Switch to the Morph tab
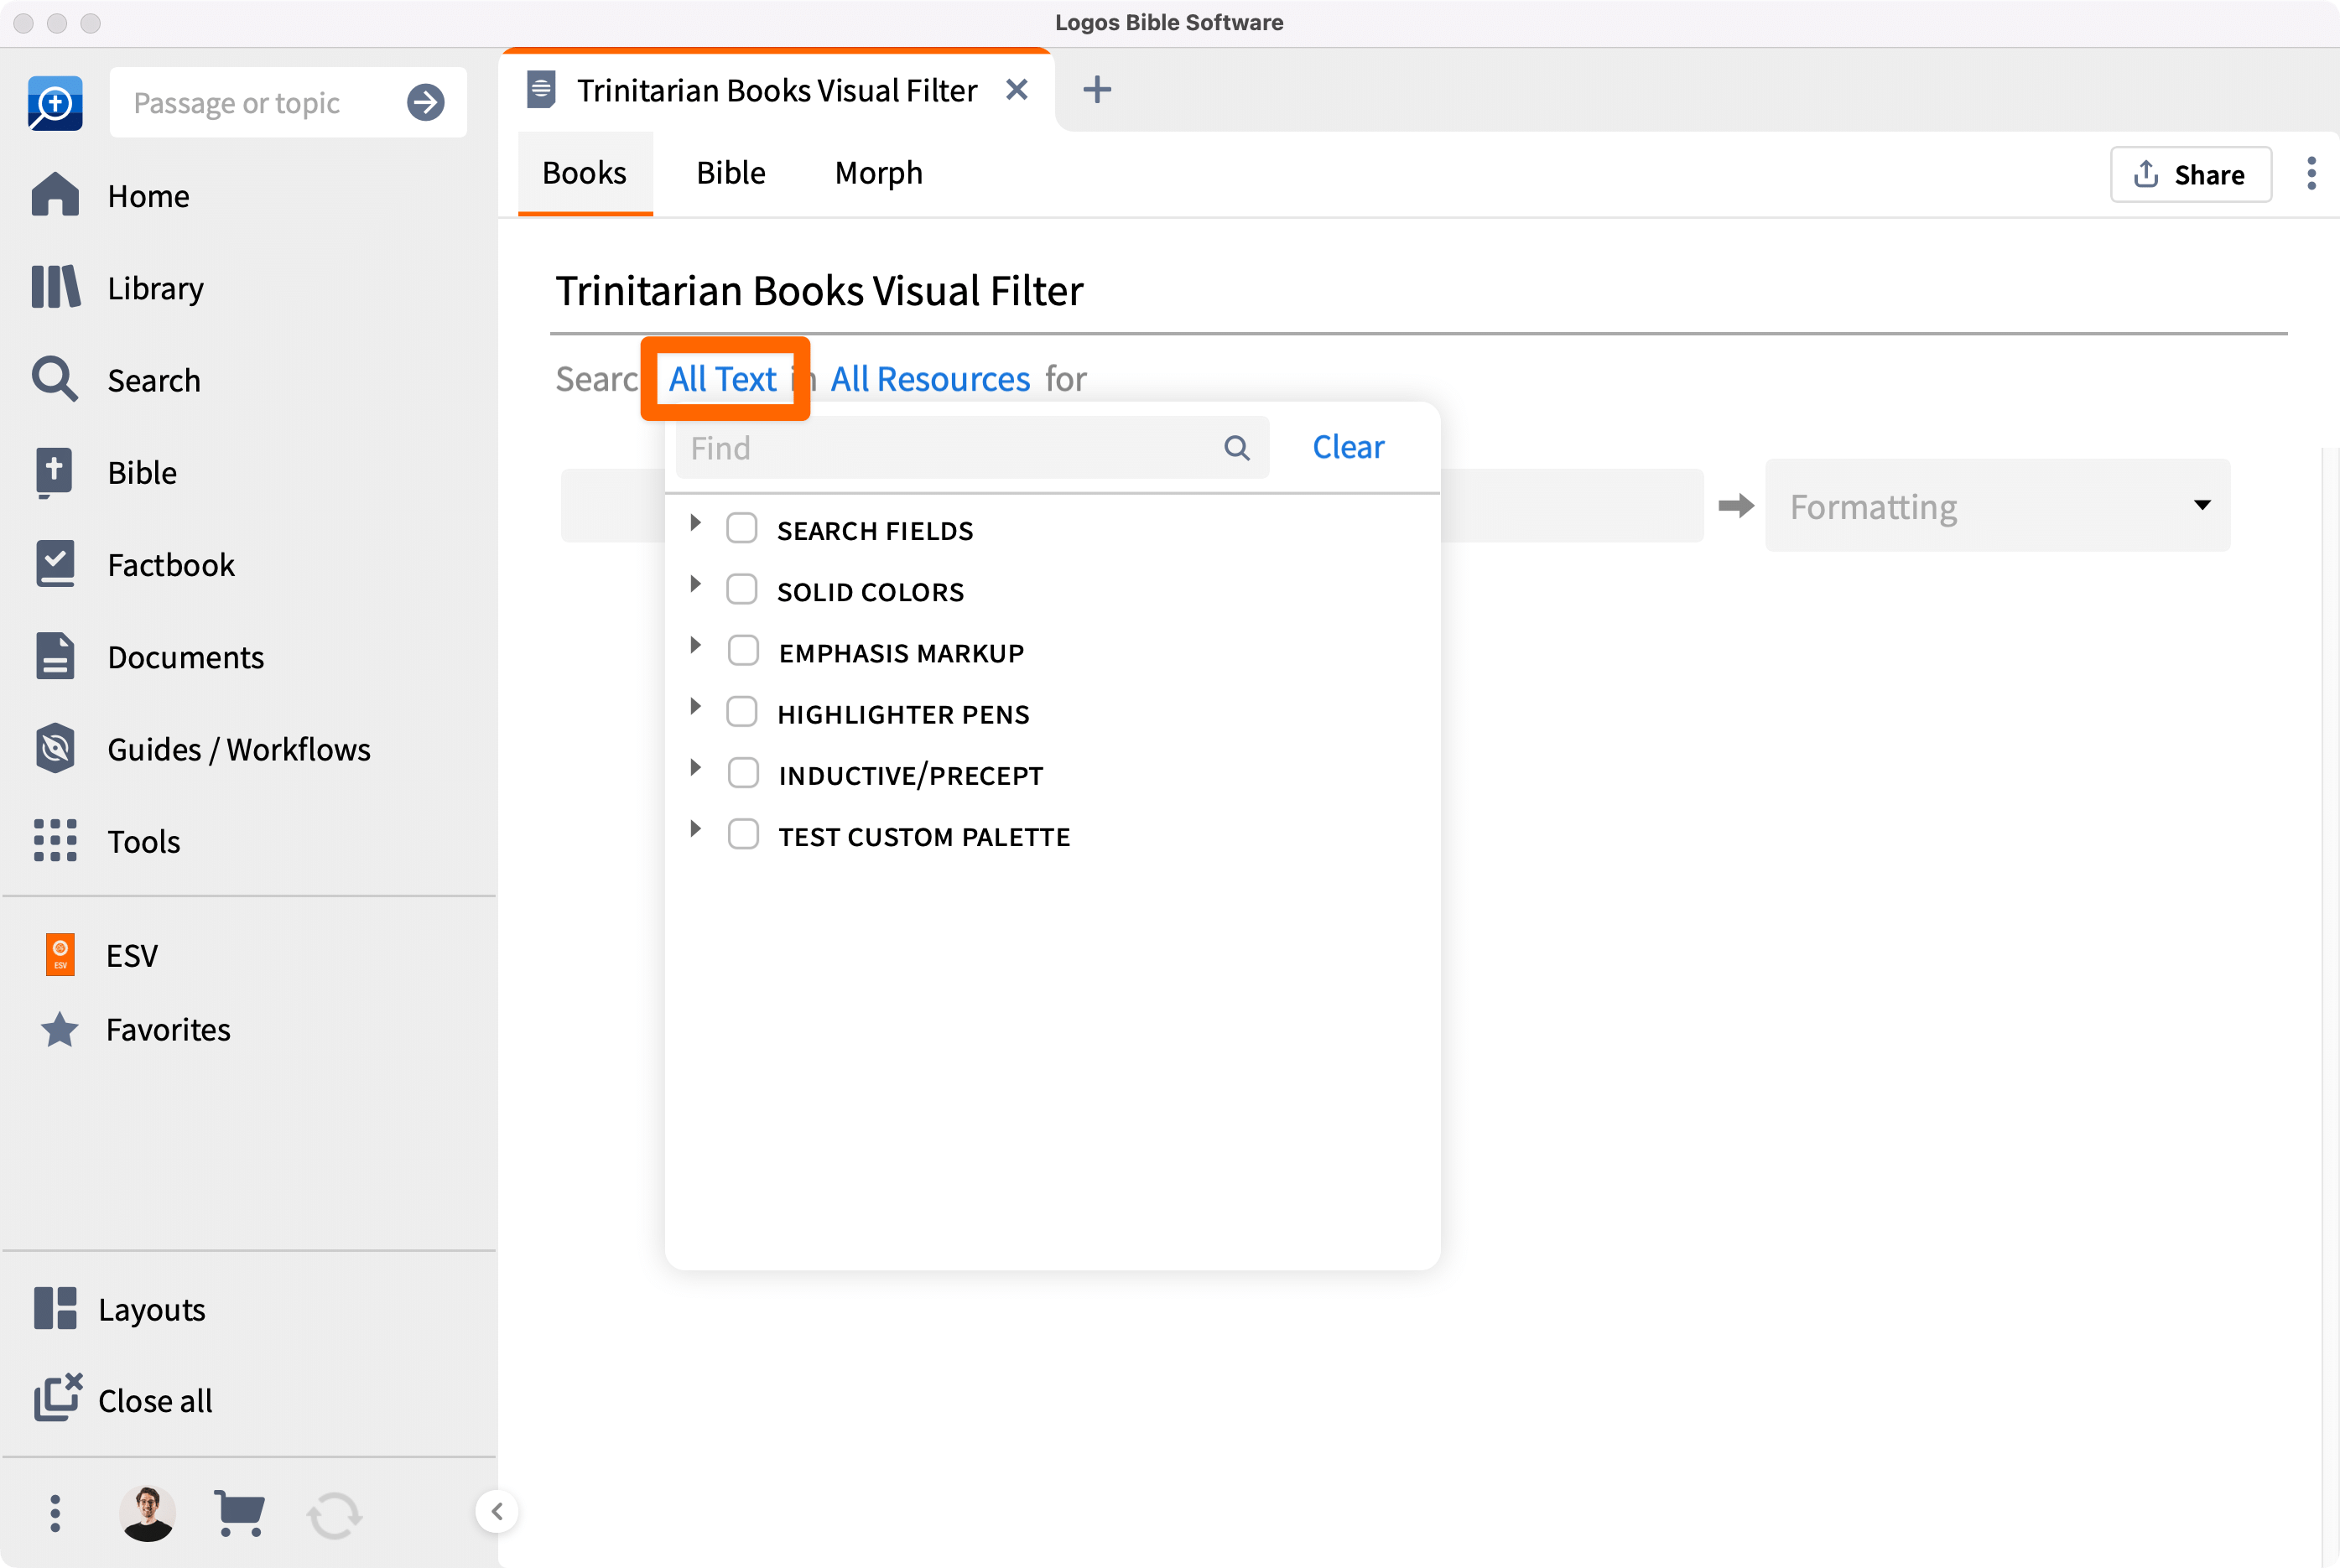 click(x=878, y=173)
